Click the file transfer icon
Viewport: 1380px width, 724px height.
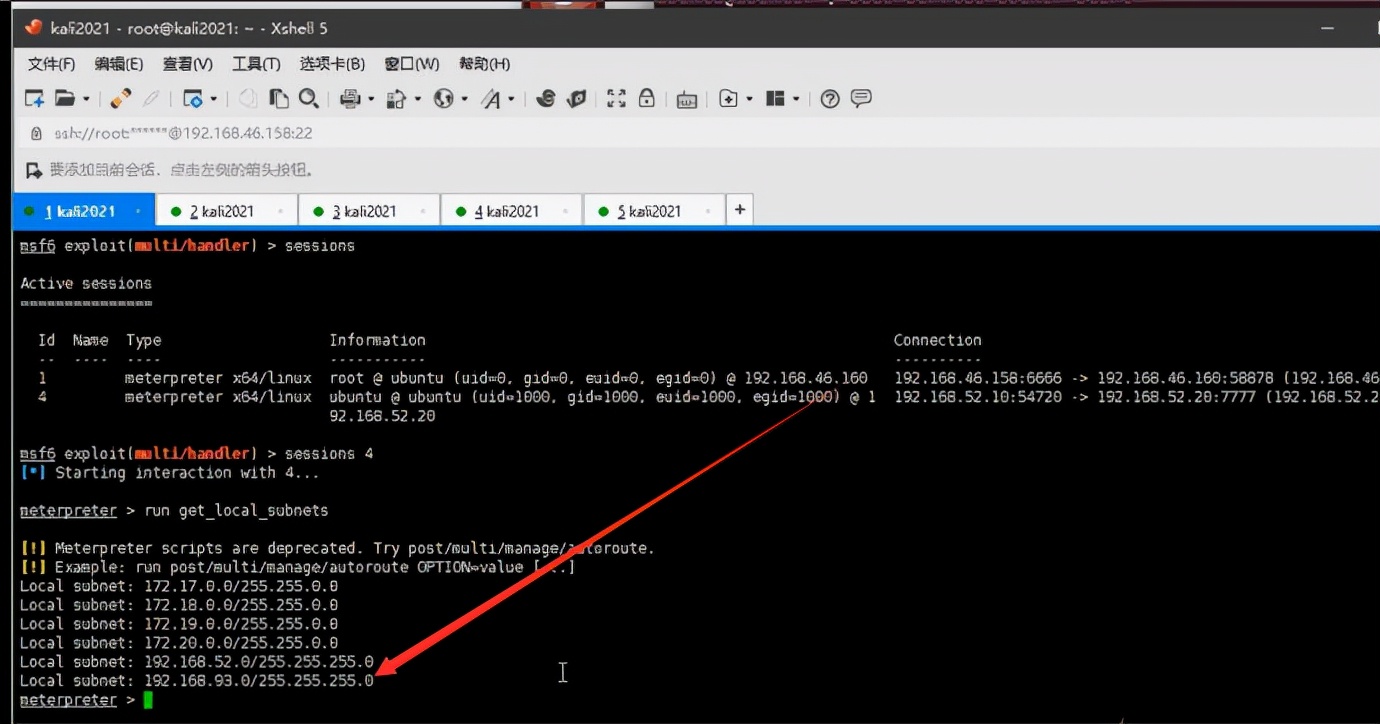[397, 98]
